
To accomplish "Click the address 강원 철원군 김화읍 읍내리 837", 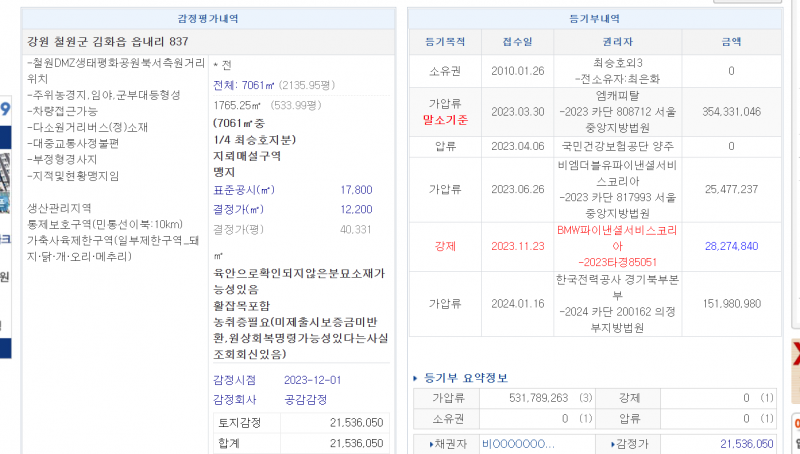I will pos(108,42).
